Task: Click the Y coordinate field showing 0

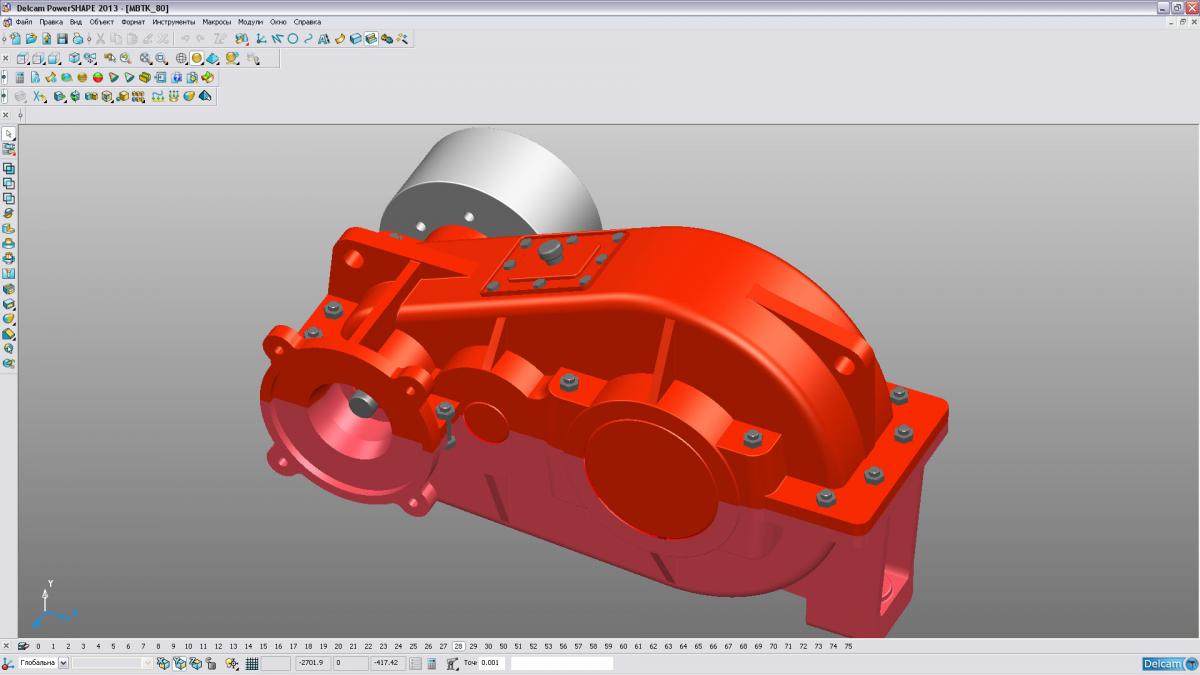Action: [351, 663]
